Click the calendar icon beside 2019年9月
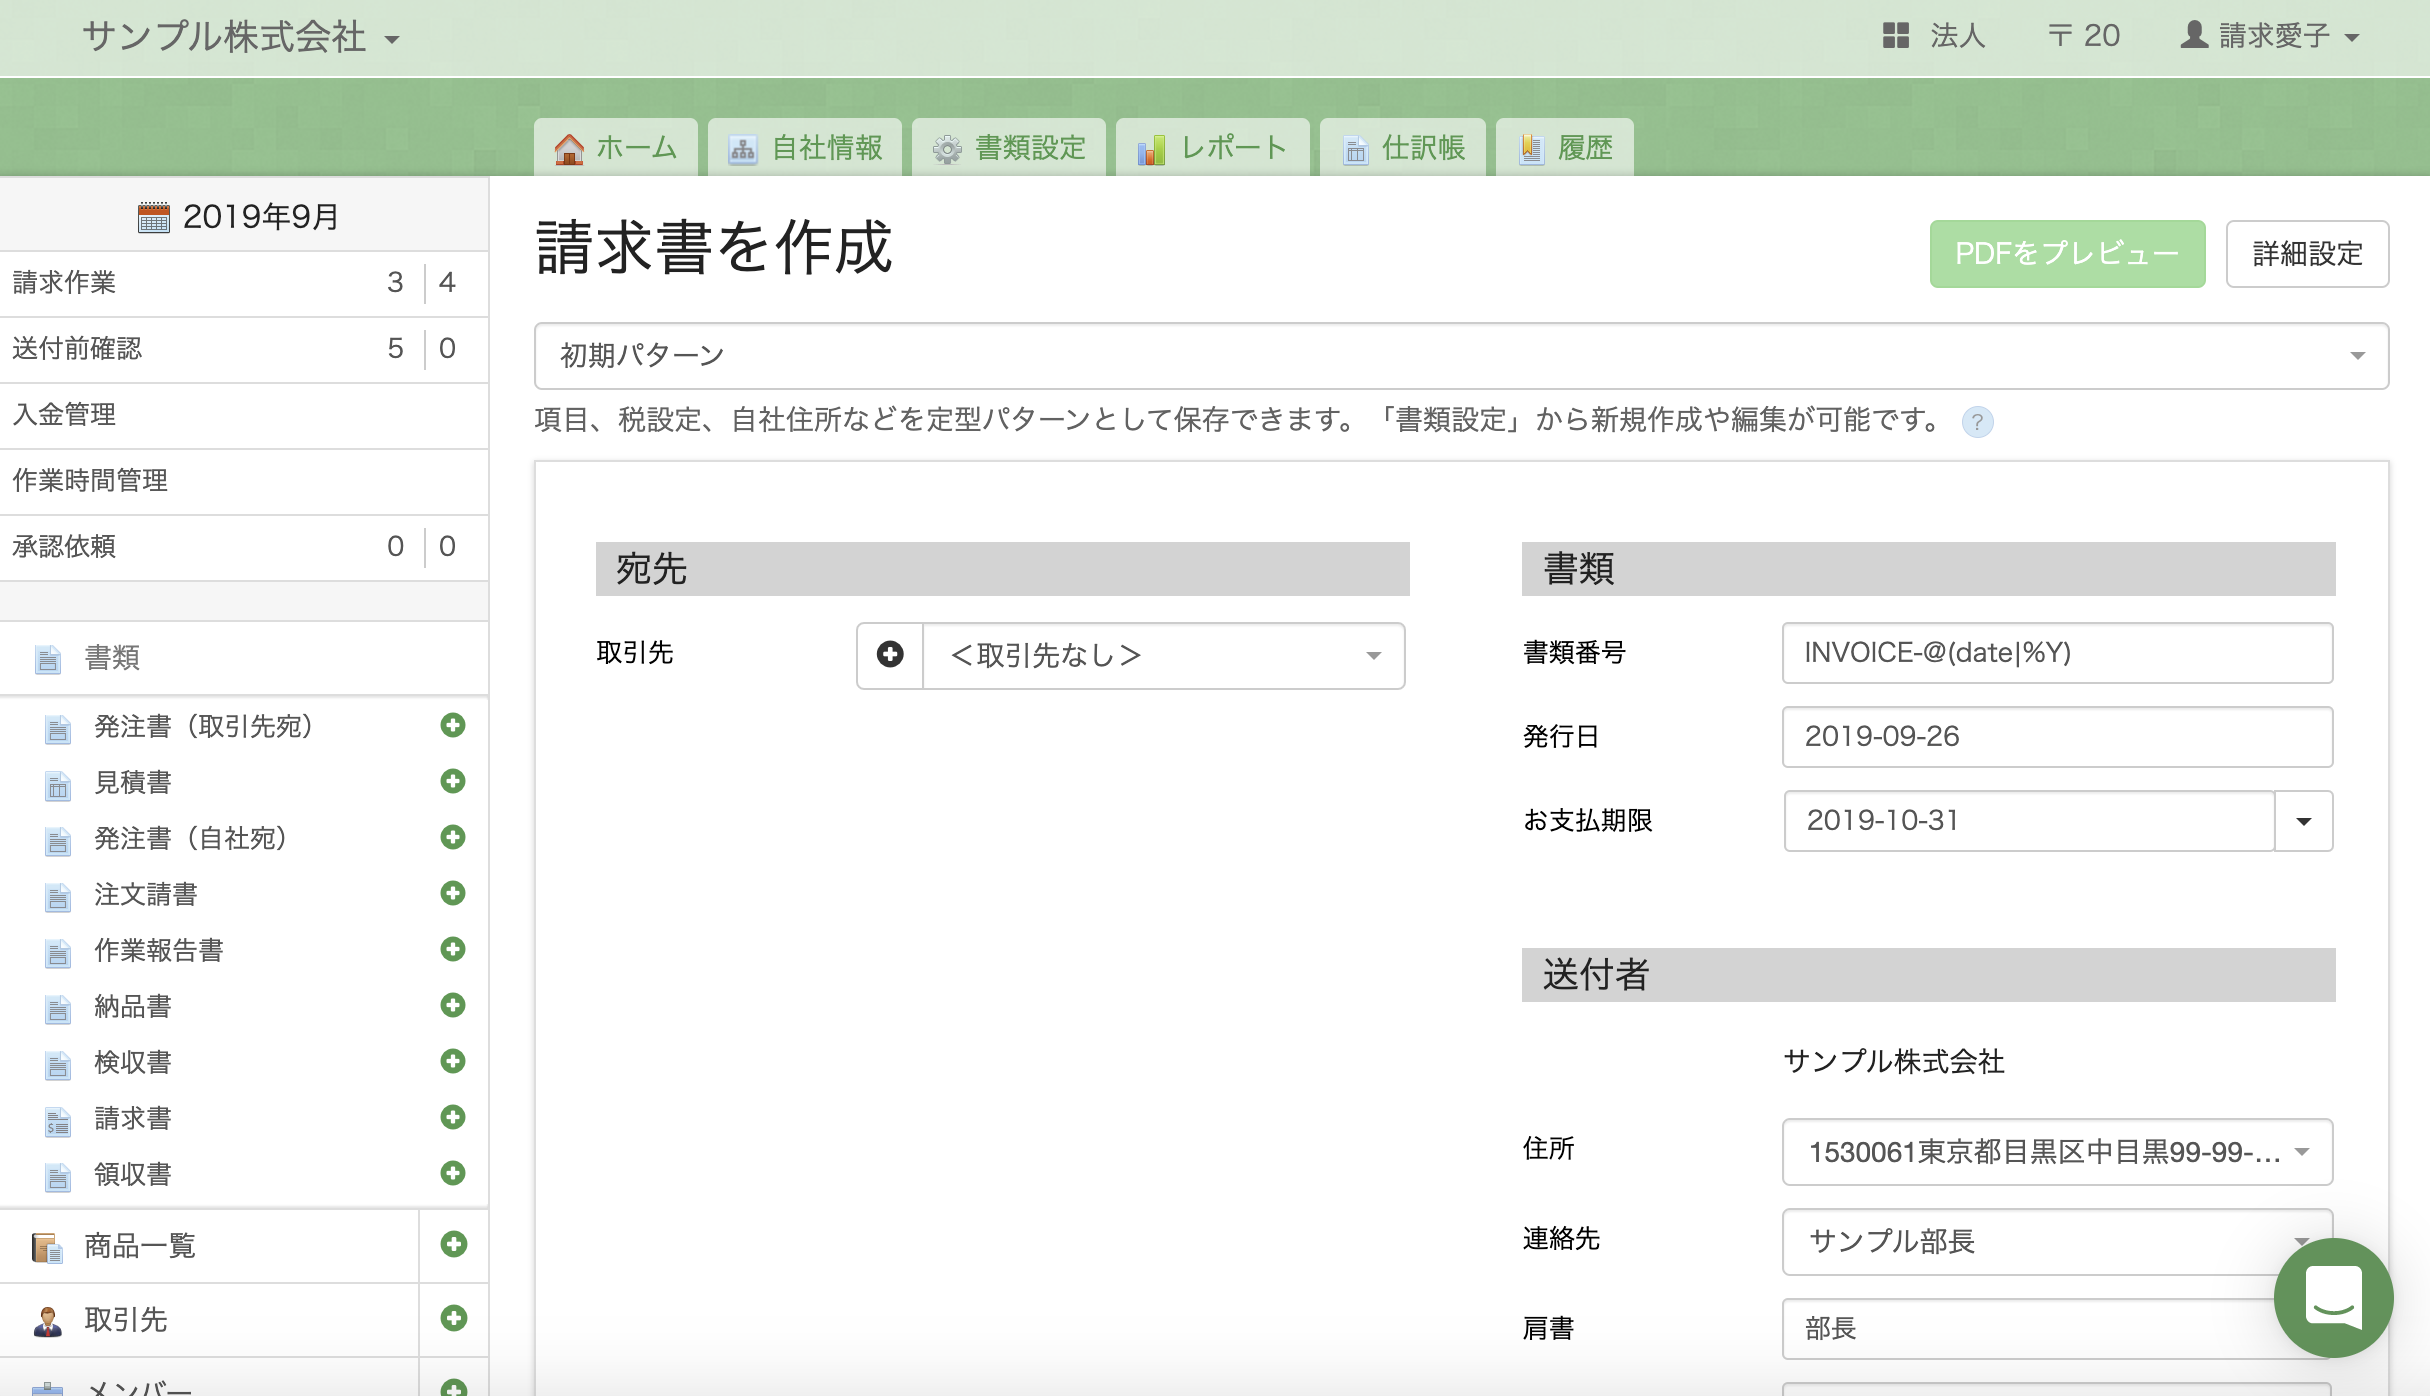Viewport: 2430px width, 1396px height. [154, 217]
